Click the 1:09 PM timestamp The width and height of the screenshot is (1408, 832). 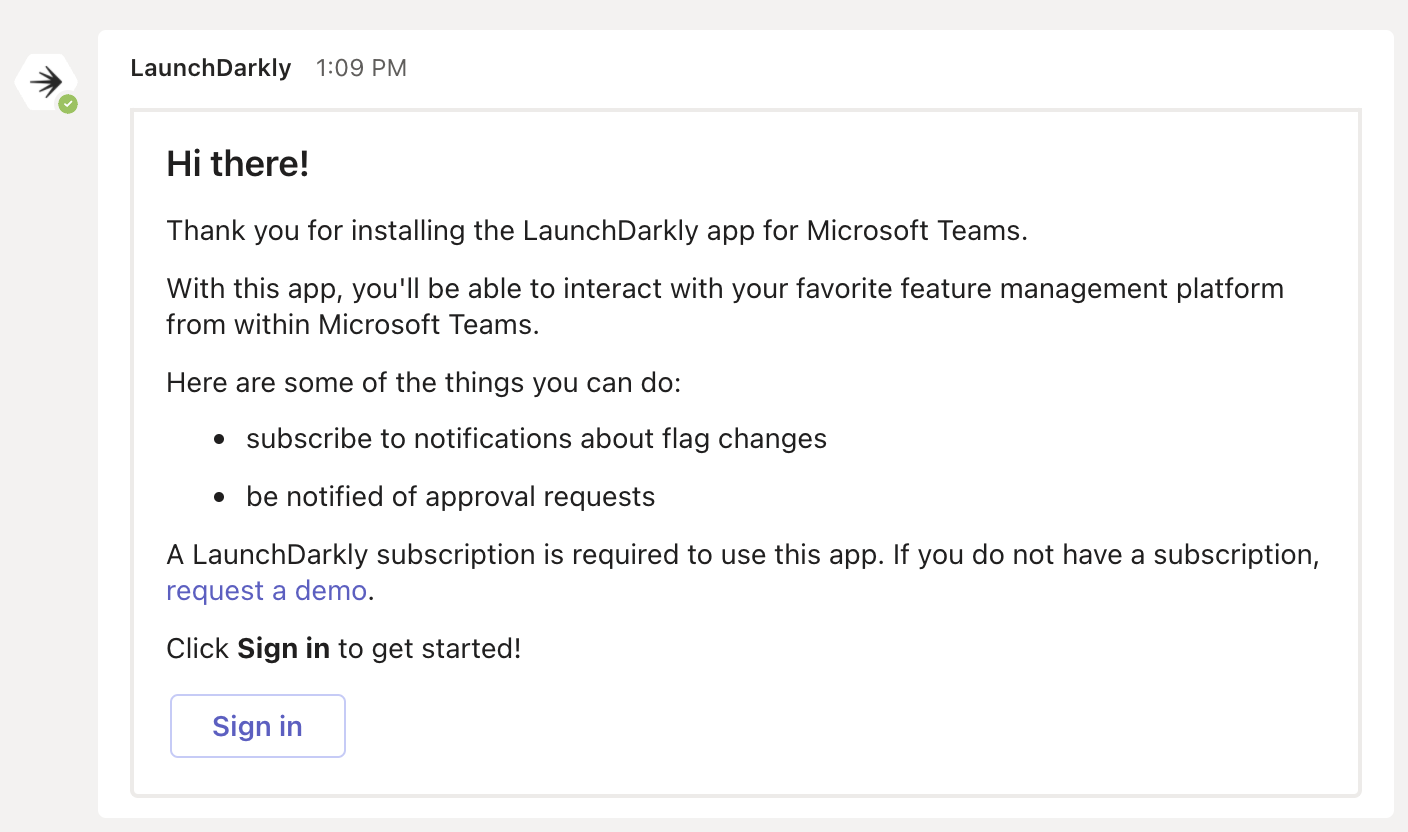[361, 68]
